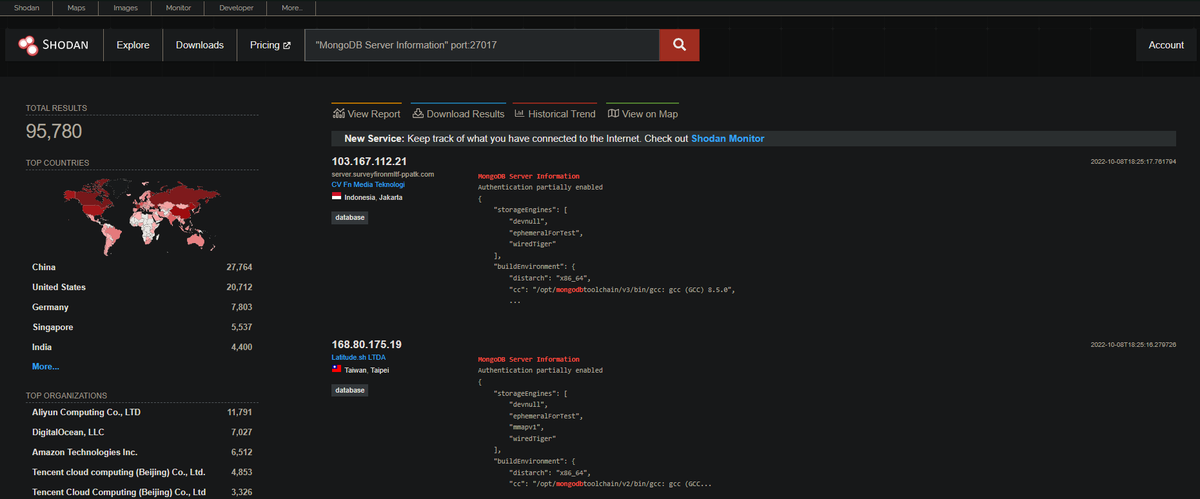Click the Indonesia flag icon
The width and height of the screenshot is (1200, 499).
pos(337,197)
